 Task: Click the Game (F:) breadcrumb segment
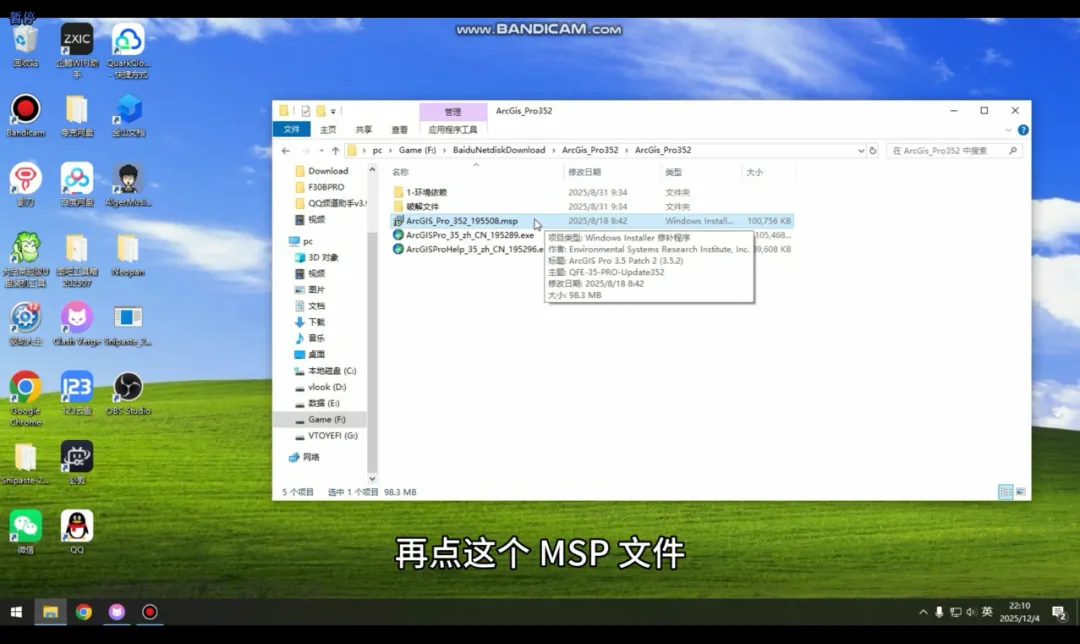[x=417, y=150]
